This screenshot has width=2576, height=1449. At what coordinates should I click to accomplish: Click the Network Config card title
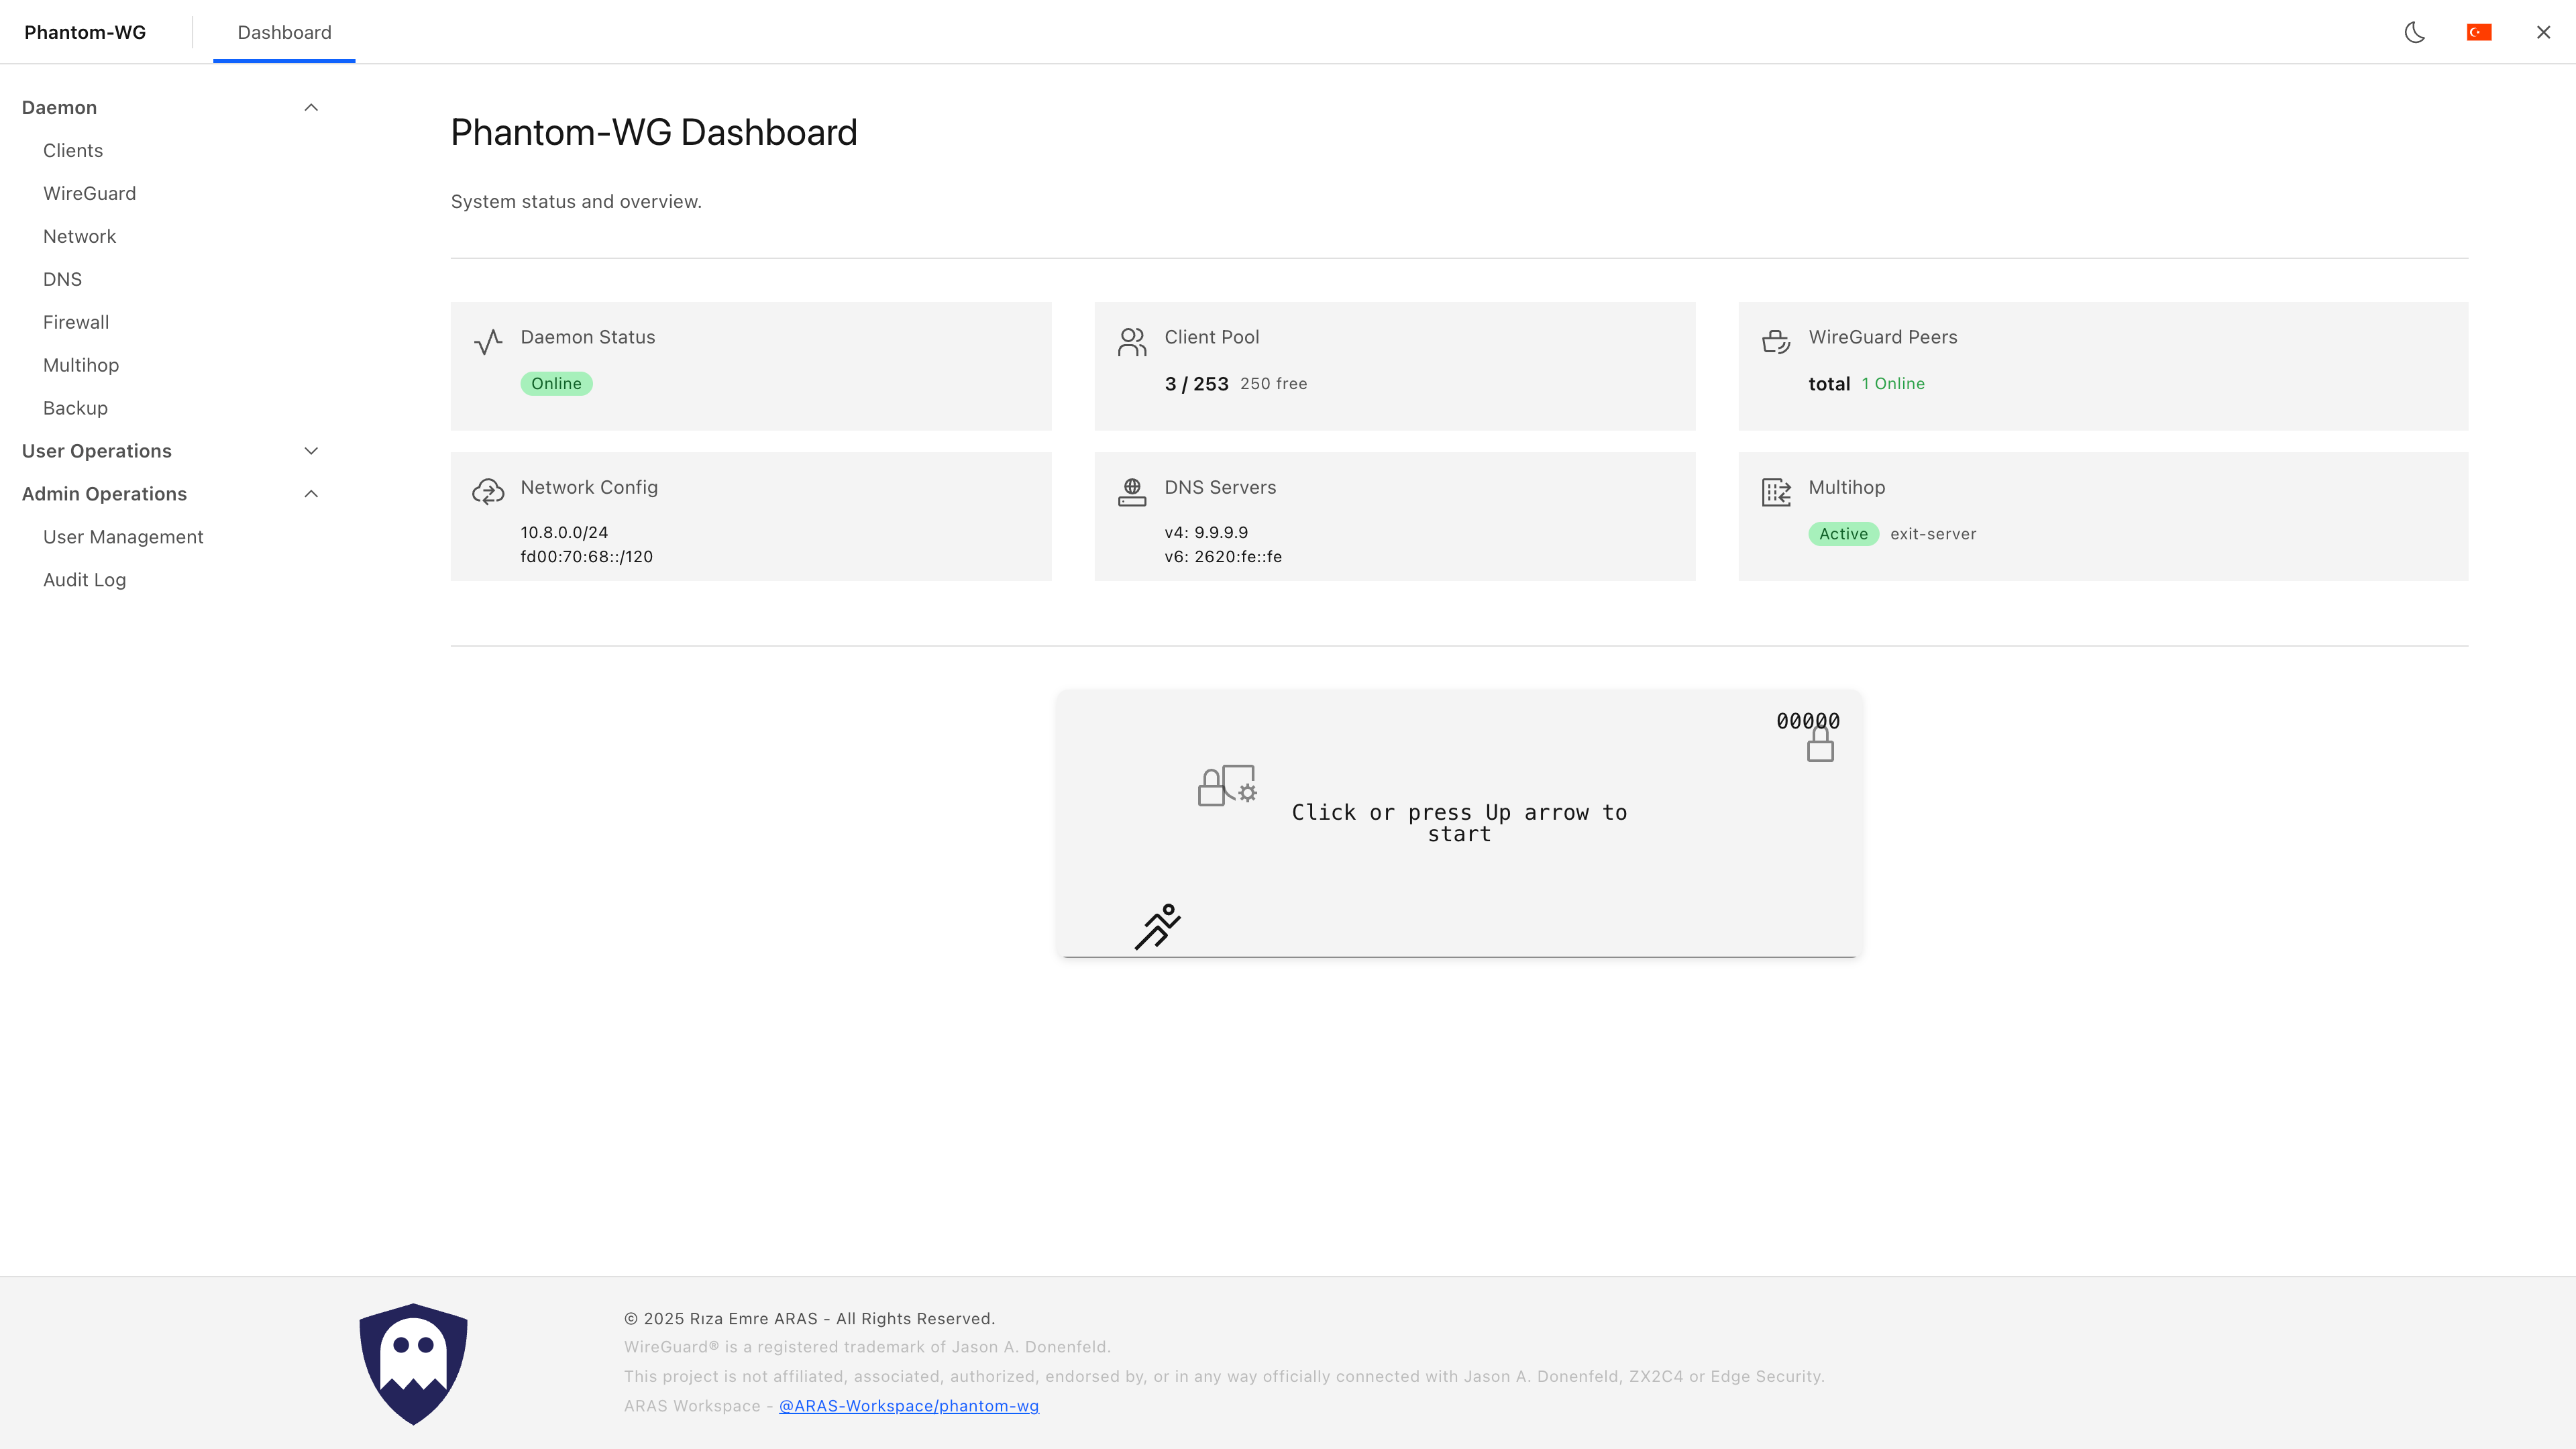click(589, 487)
